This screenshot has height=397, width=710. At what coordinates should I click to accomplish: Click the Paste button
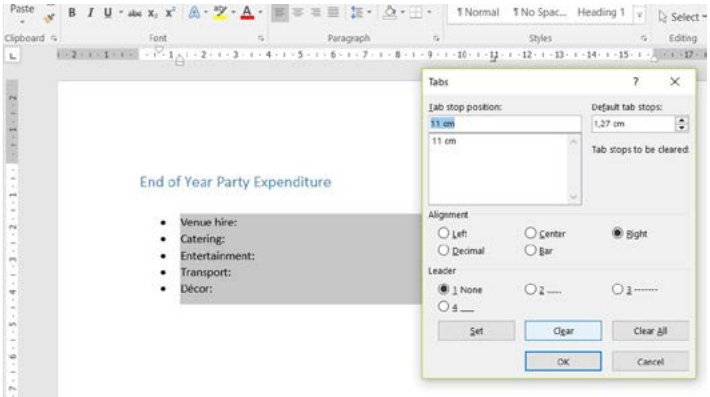tap(22, 9)
